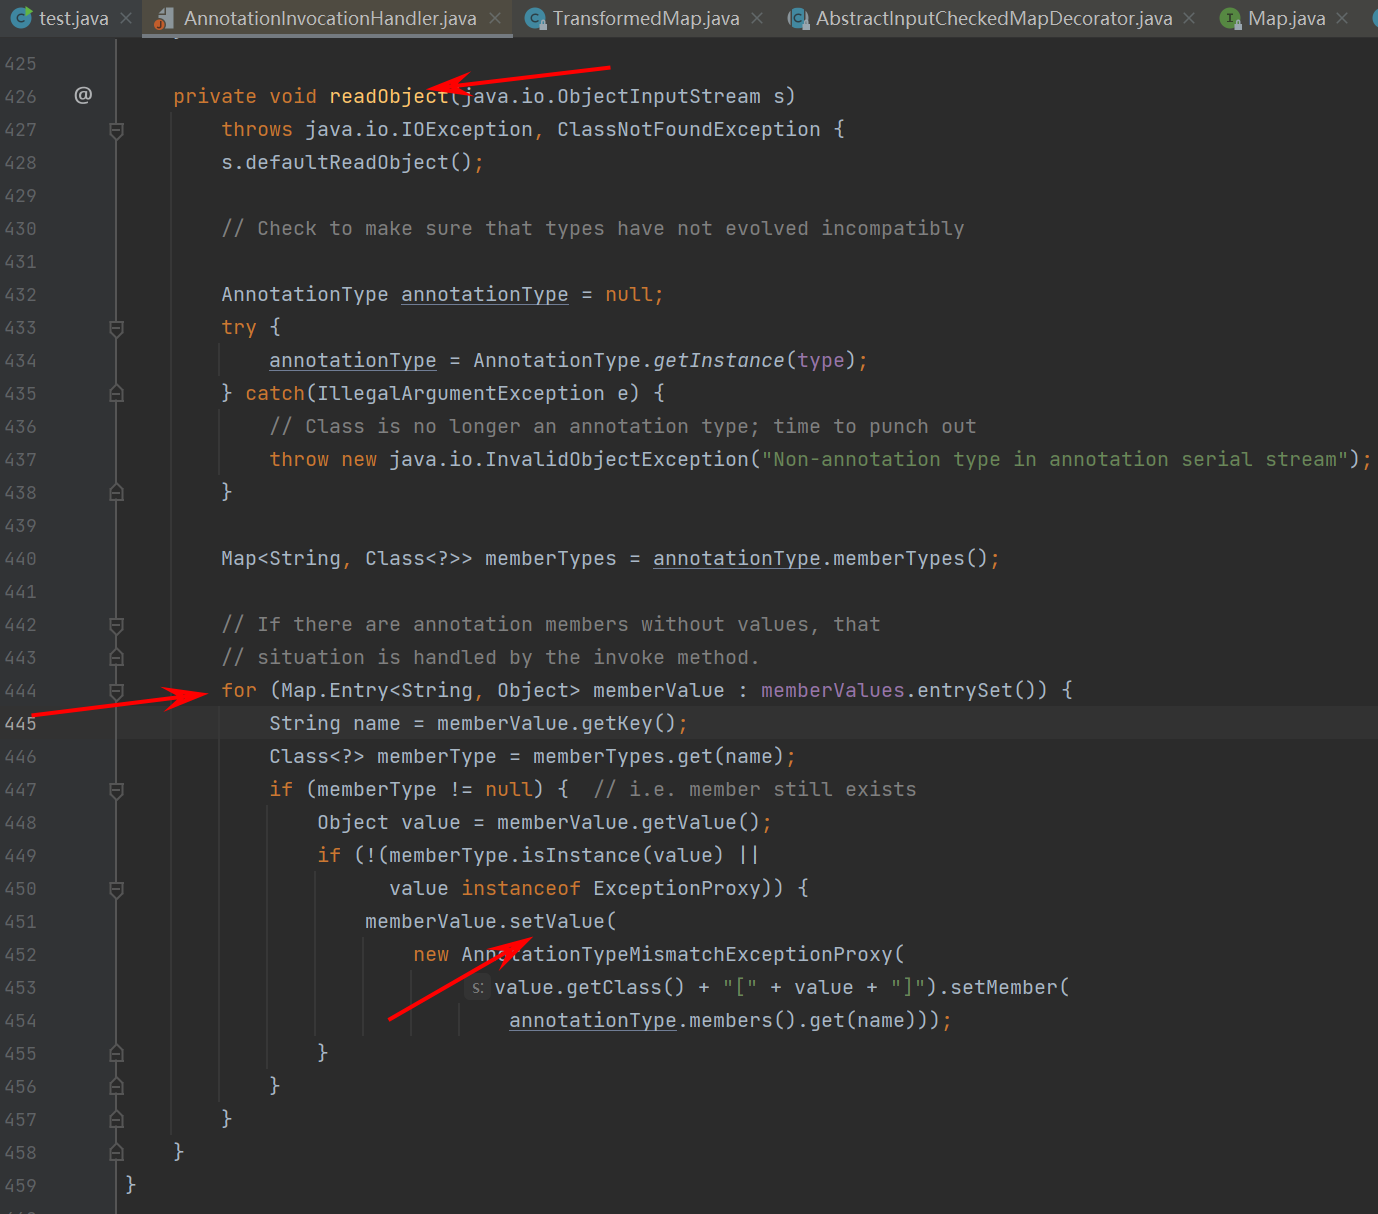Click the class icon on test.java tab
Screen dimensions: 1378x1214
pos(21,18)
